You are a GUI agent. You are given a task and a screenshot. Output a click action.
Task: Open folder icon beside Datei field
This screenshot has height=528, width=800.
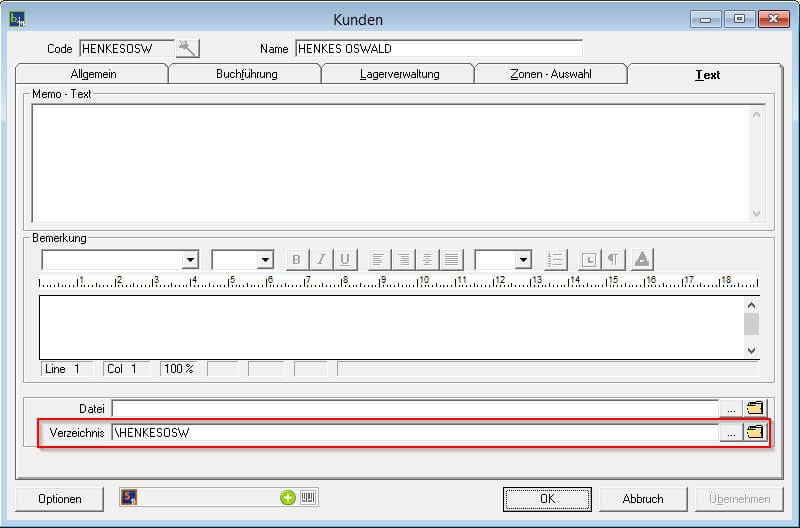755,408
